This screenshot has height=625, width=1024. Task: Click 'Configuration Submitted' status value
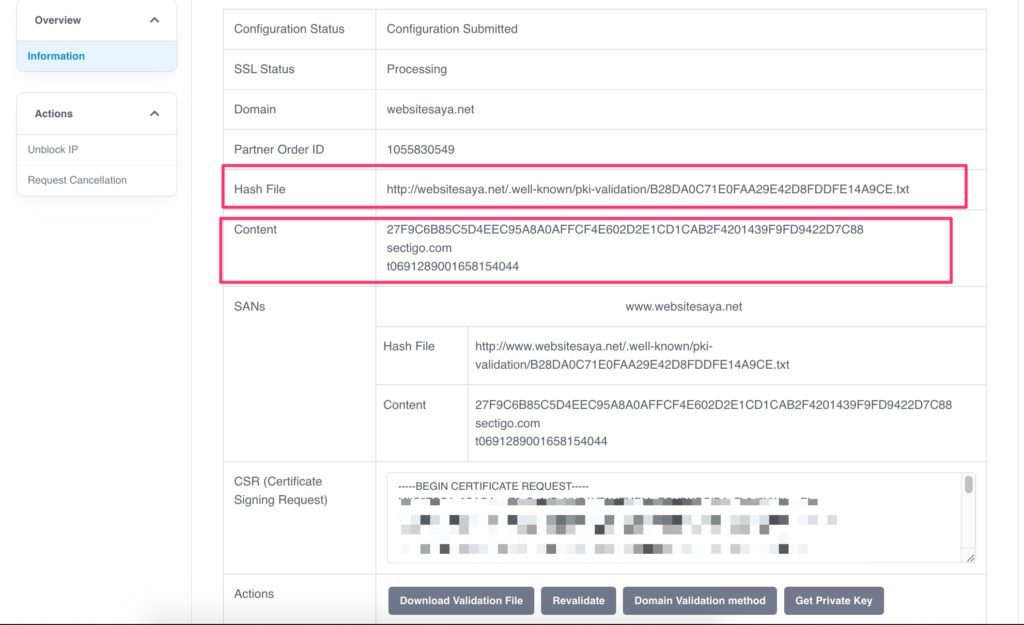point(452,29)
